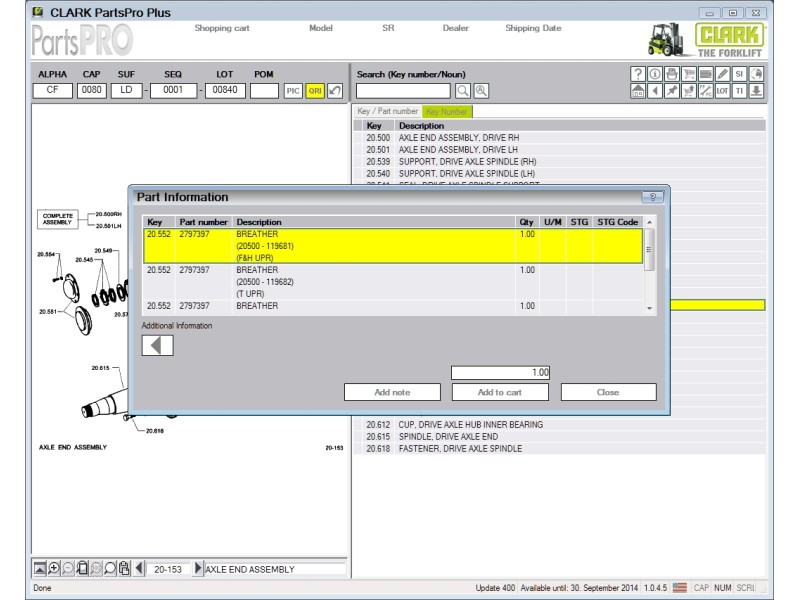The image size is (800, 600).
Task: Select row 20.539 SUPPORT, DRIVE AXLE SPINDLE (RH)
Action: coord(559,162)
